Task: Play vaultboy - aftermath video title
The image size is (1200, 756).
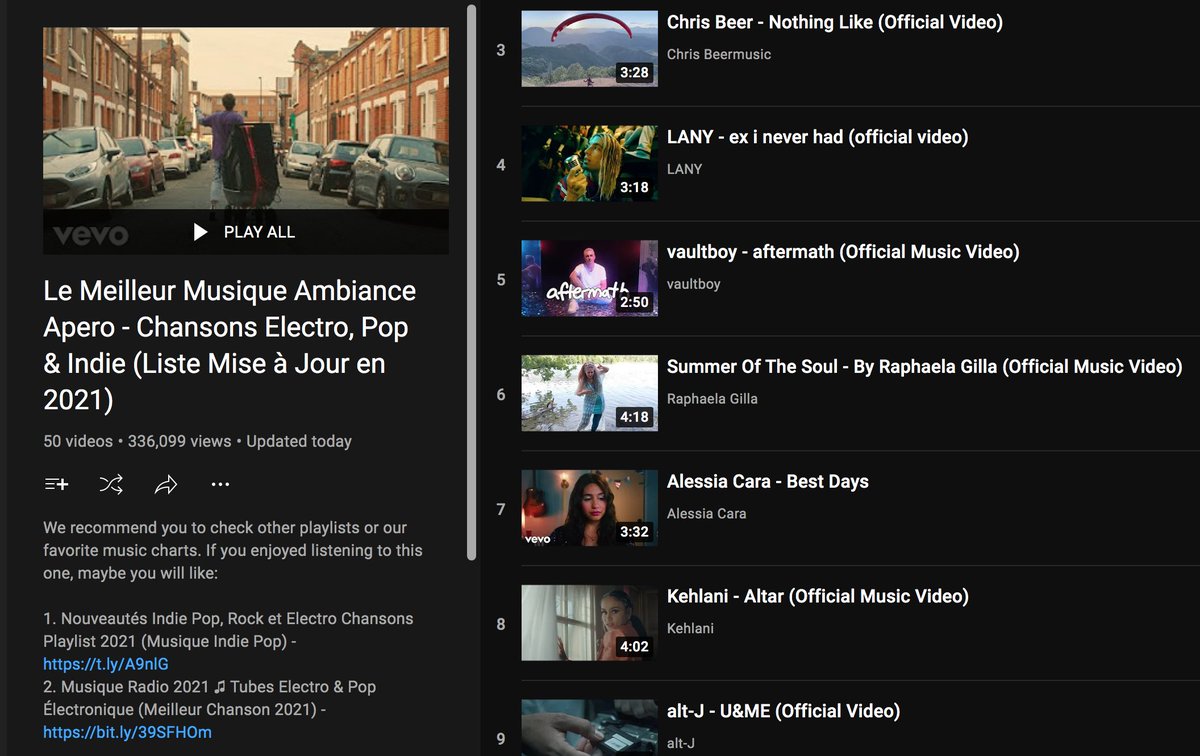Action: coord(843,252)
